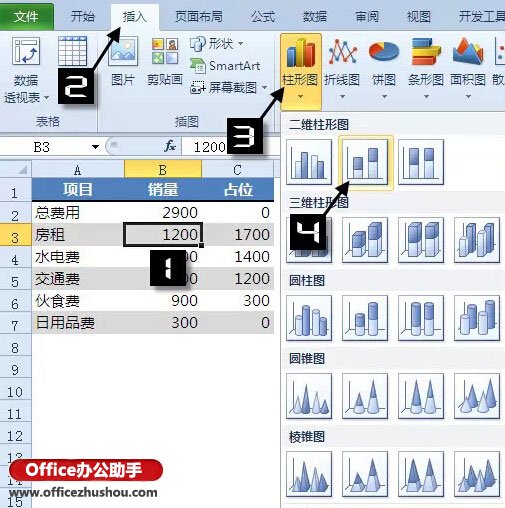
Task: Open the File (文件) tab
Action: pyautogui.click(x=27, y=16)
